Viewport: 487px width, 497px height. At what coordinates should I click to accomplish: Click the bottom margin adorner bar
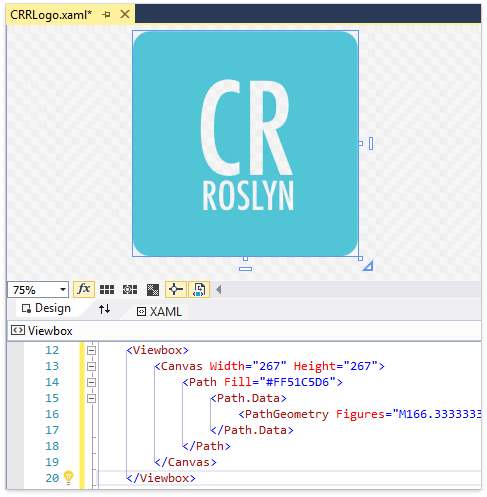pyautogui.click(x=245, y=269)
